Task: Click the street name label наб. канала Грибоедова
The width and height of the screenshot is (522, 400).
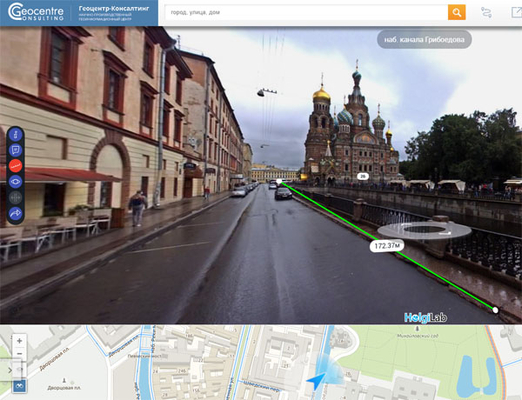Action: coord(424,40)
